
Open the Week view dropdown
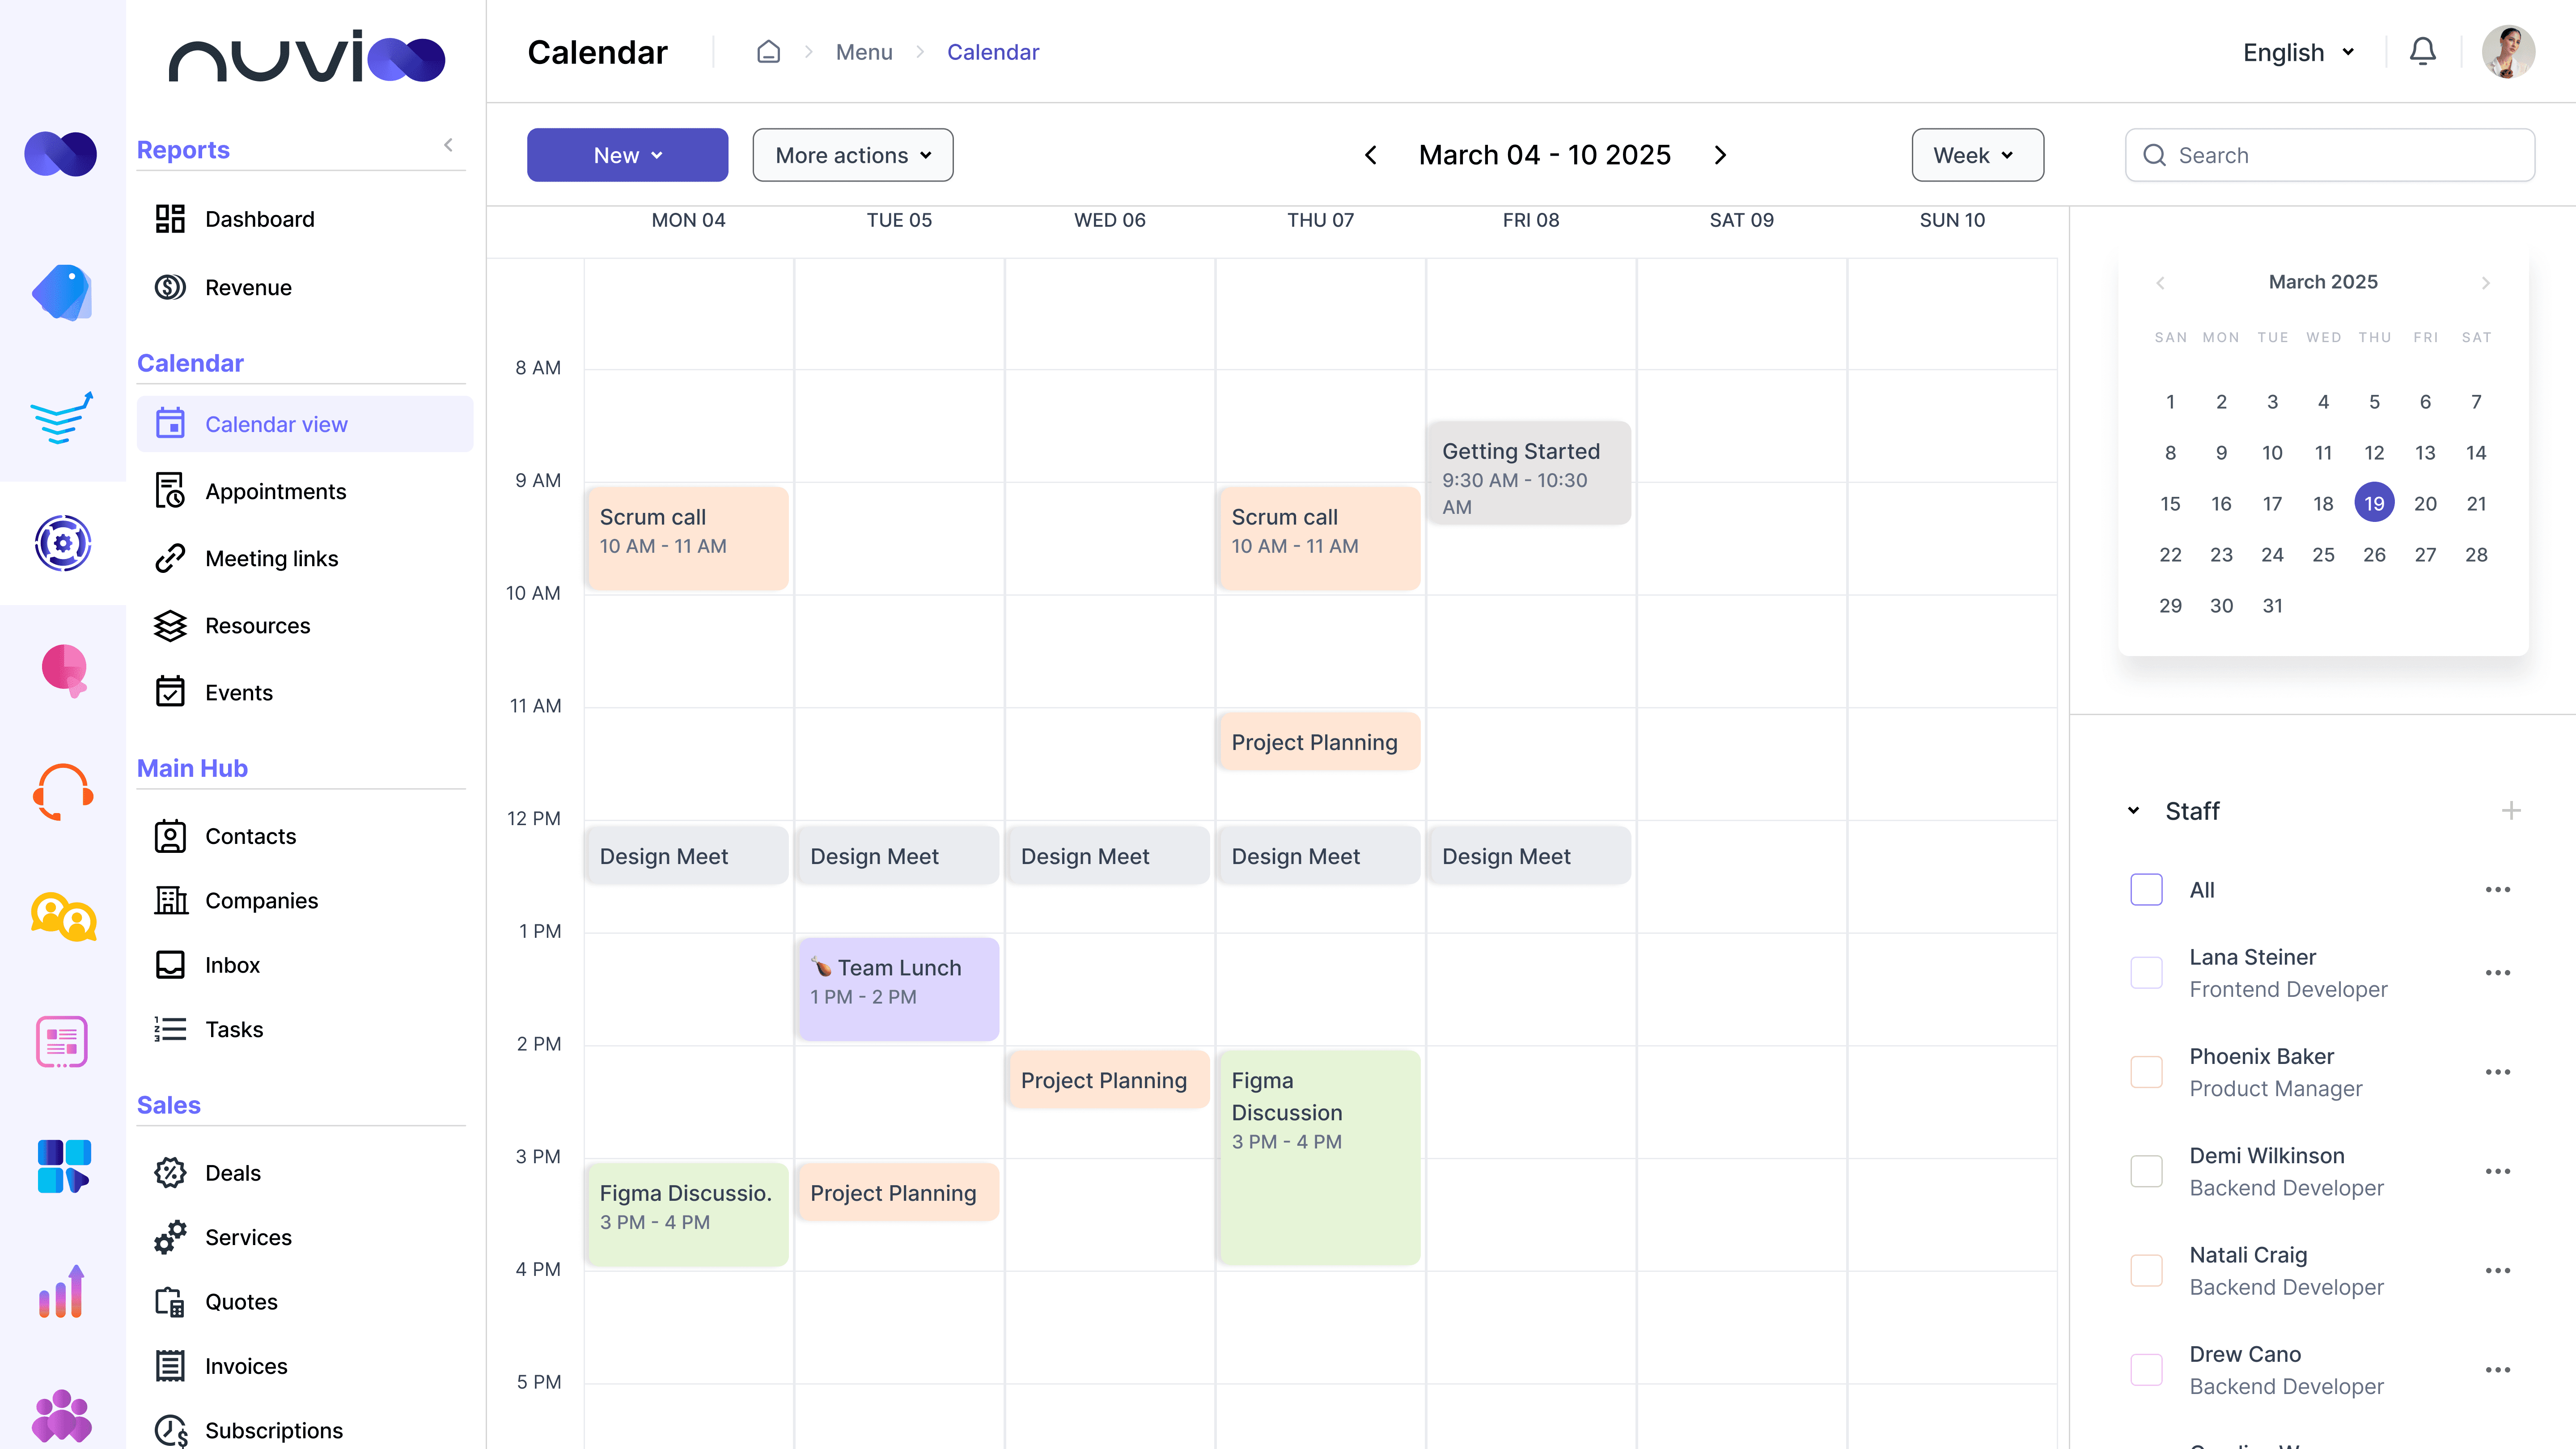pyautogui.click(x=1977, y=155)
